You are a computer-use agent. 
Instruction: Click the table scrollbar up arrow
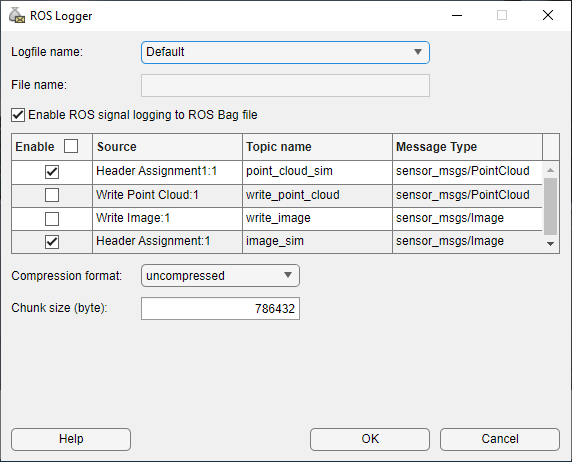[550, 170]
